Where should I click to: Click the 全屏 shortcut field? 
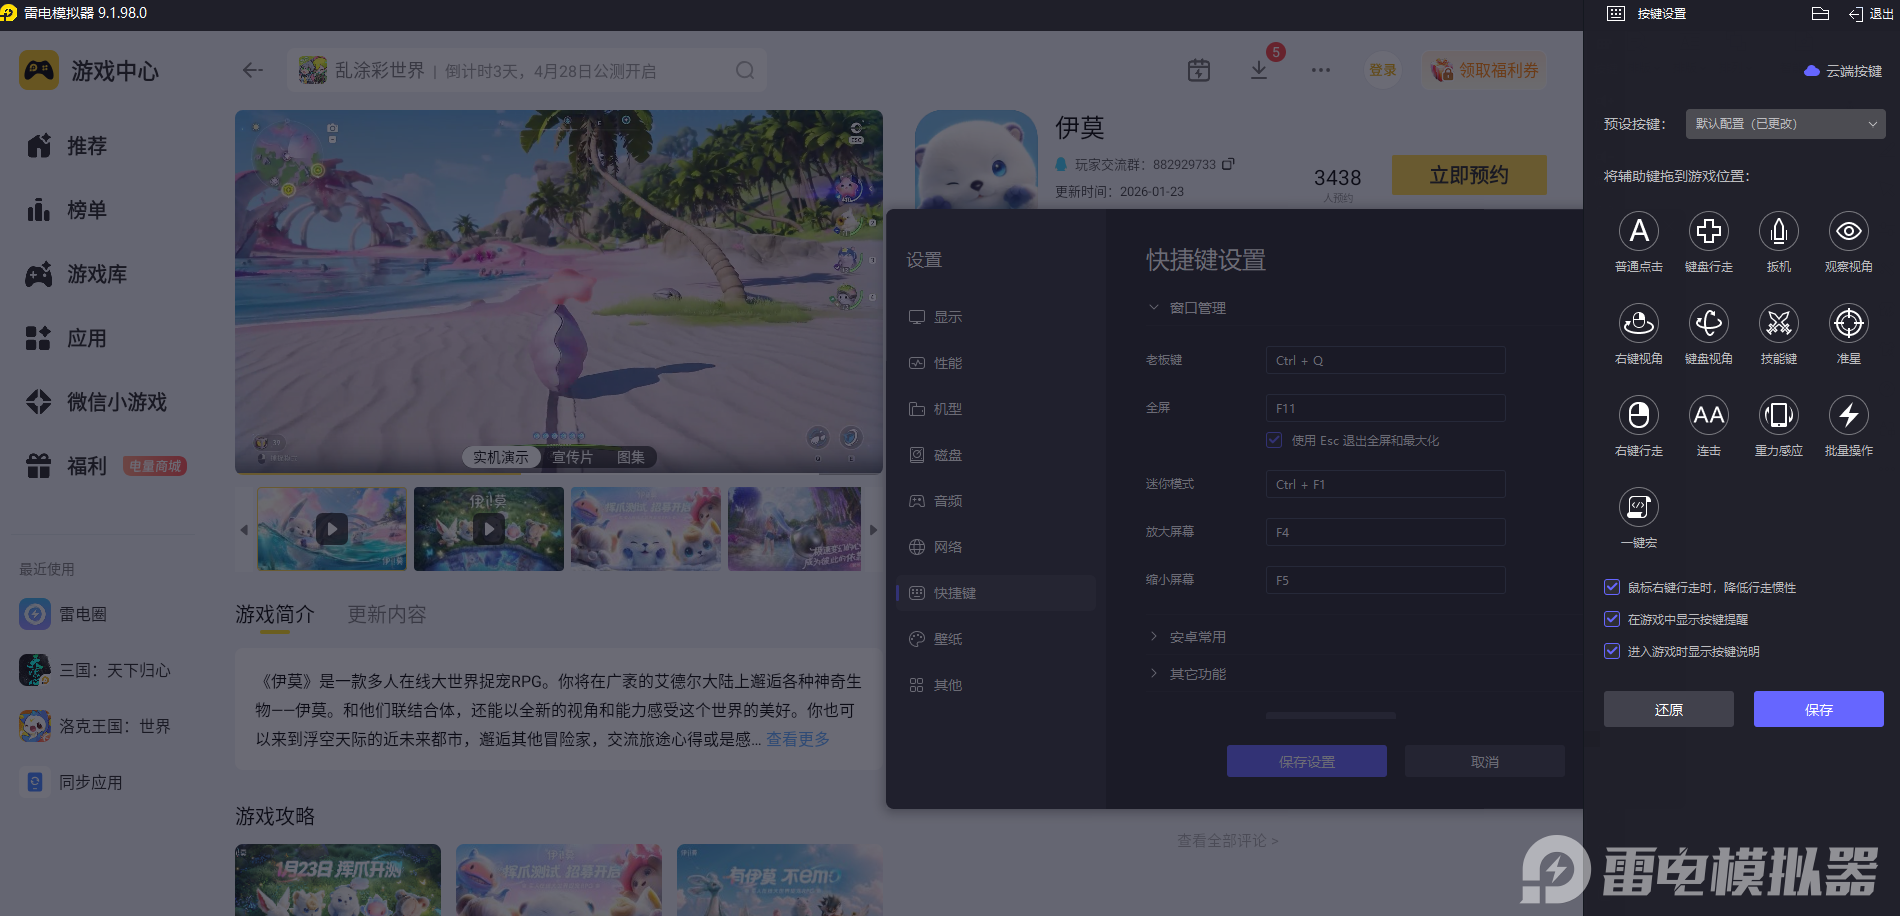[1386, 408]
